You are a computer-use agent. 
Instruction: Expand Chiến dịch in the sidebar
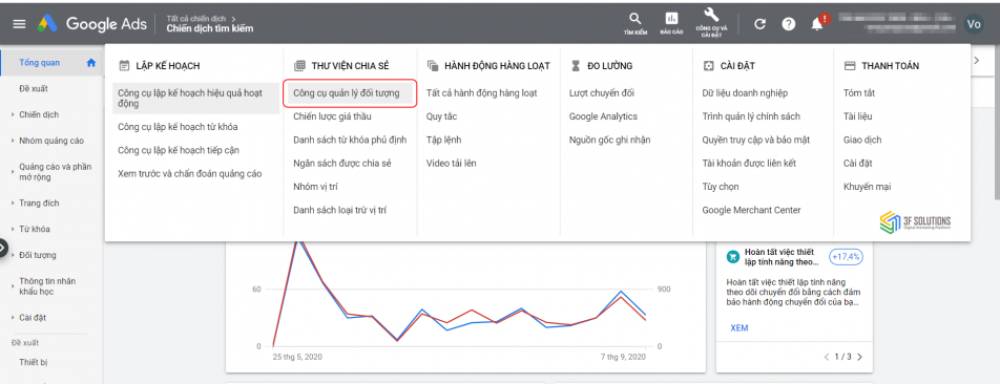39,115
